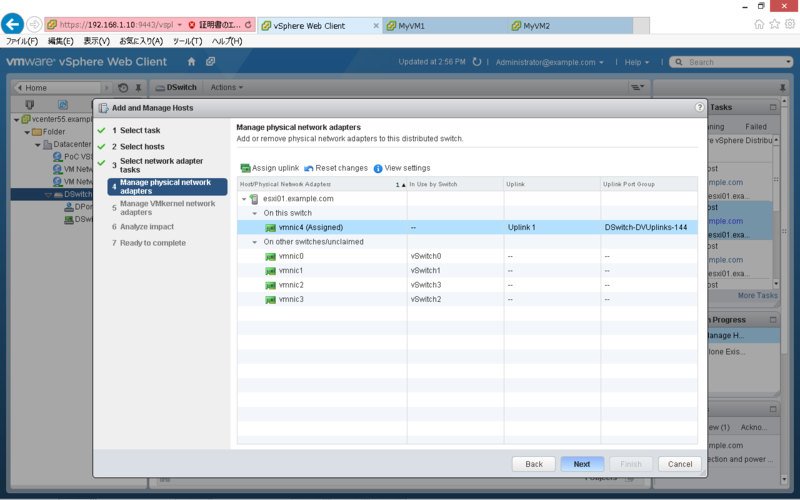The width and height of the screenshot is (800, 500).
Task: Click the Next button in wizard
Action: point(582,464)
